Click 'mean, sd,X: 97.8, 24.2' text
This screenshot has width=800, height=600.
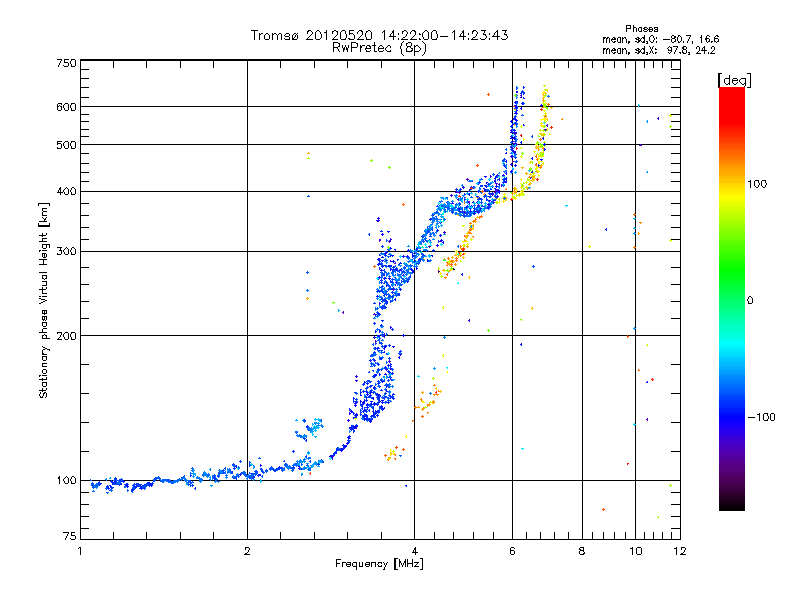click(x=659, y=50)
